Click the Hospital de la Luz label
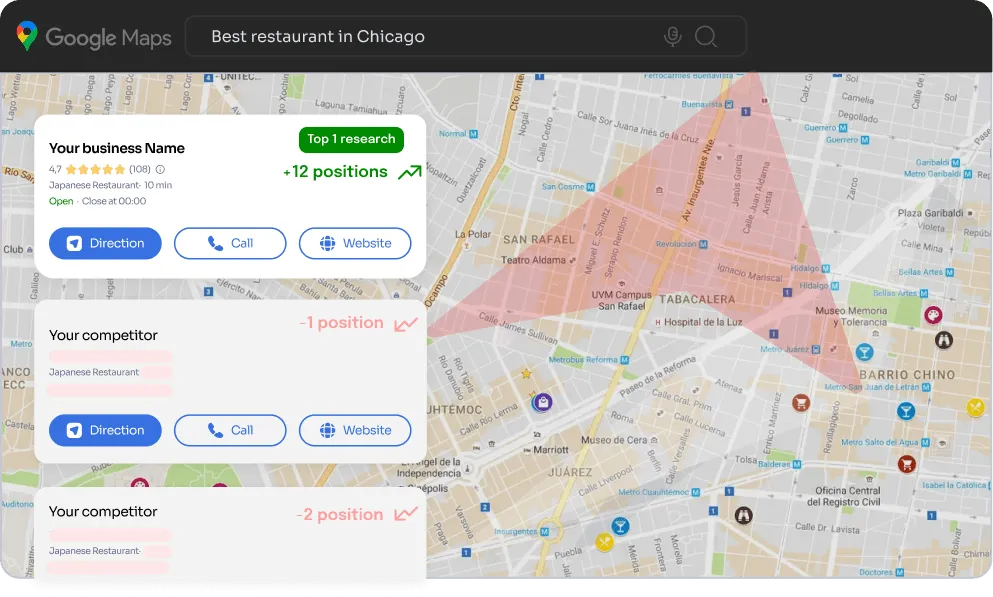 tap(703, 322)
